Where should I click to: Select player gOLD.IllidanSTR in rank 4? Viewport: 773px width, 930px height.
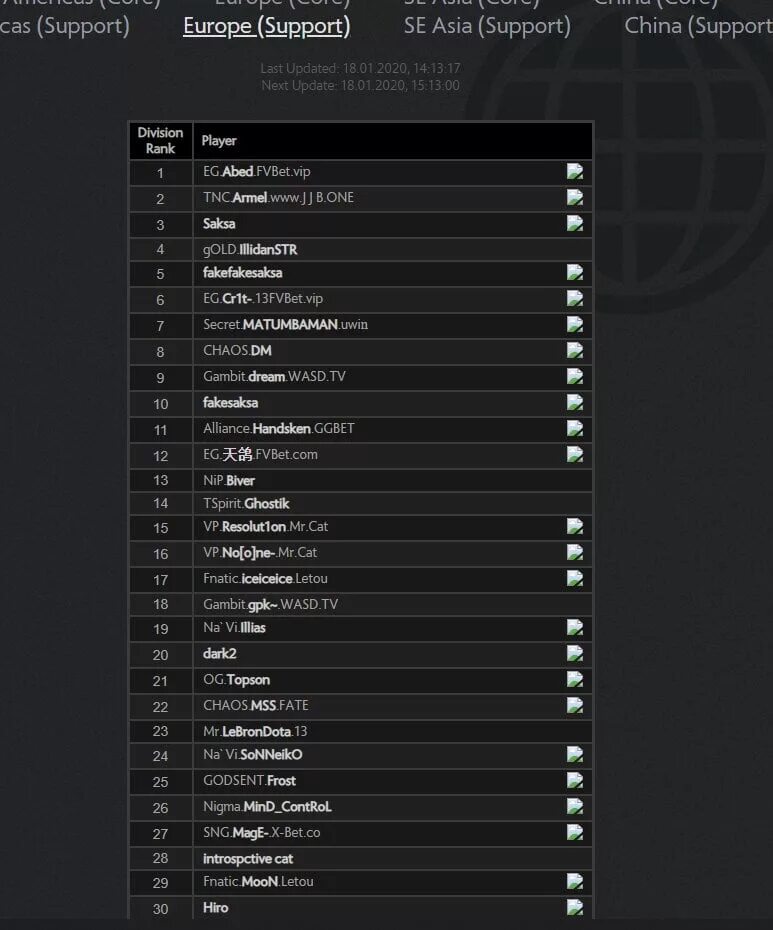click(250, 250)
